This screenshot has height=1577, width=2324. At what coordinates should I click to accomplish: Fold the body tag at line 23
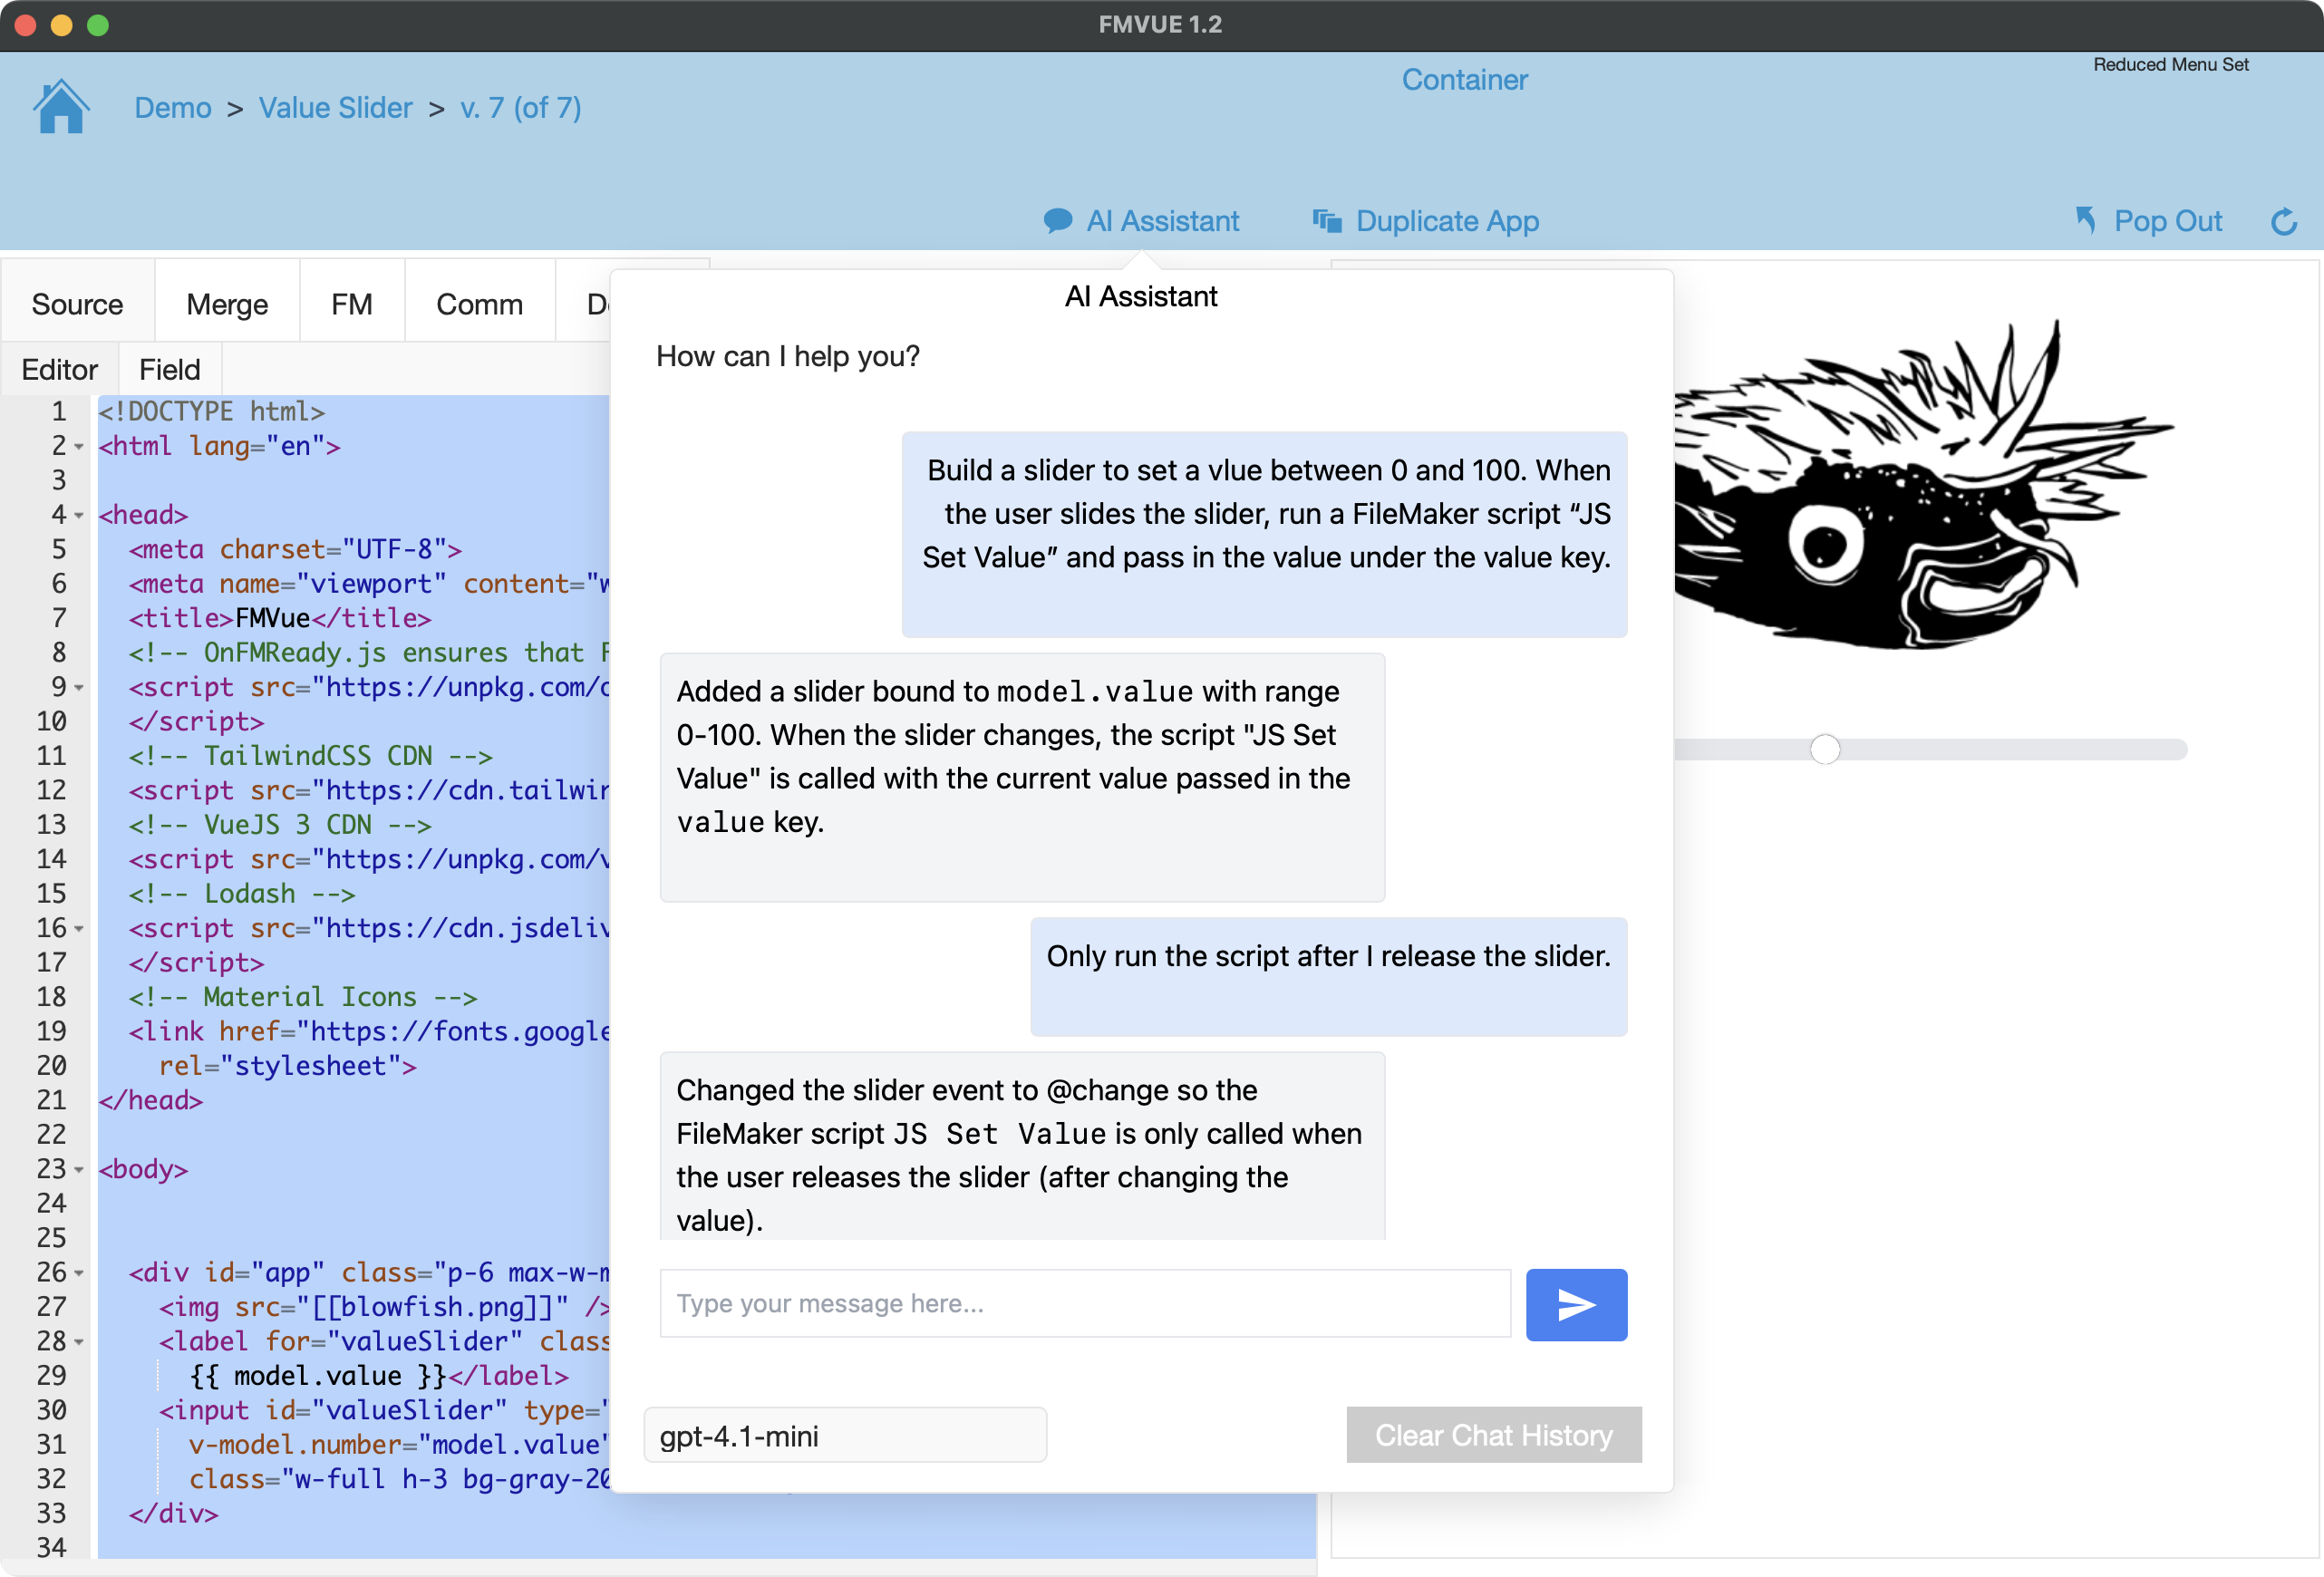coord(79,1170)
